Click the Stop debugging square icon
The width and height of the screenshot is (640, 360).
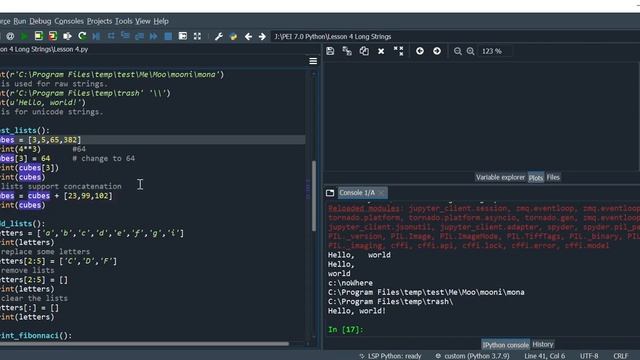pos(168,36)
